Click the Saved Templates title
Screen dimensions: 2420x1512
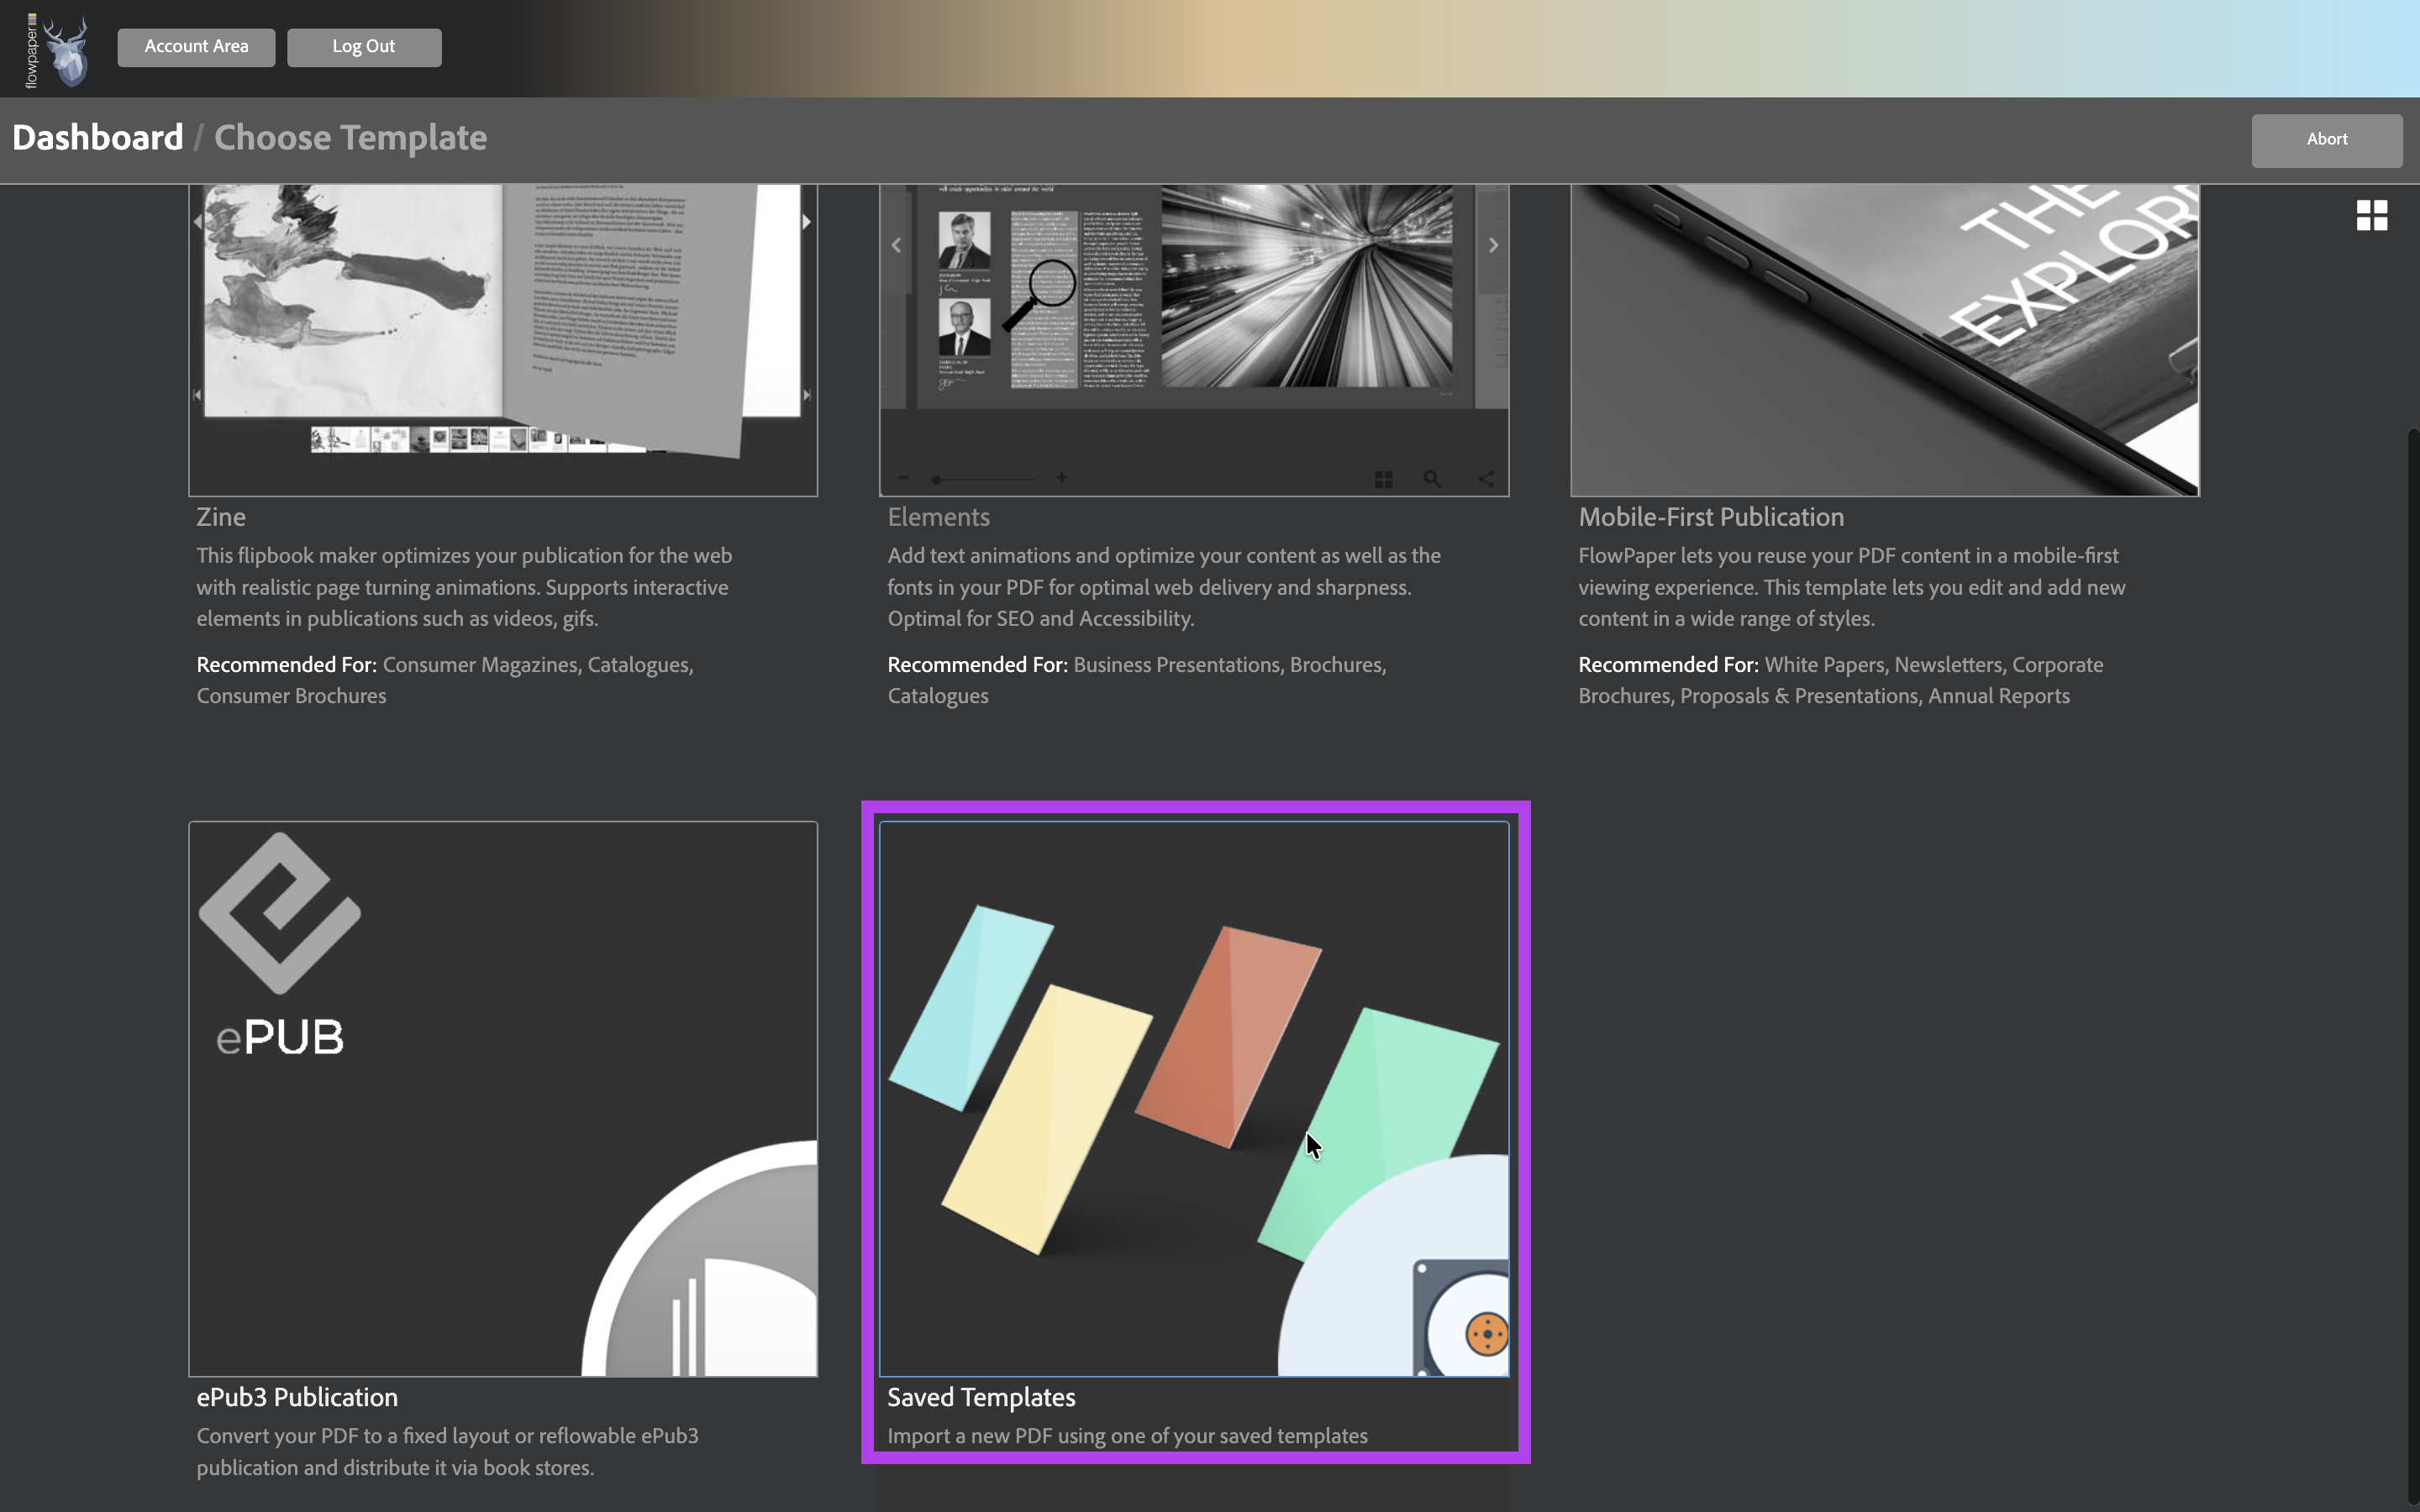pos(981,1397)
